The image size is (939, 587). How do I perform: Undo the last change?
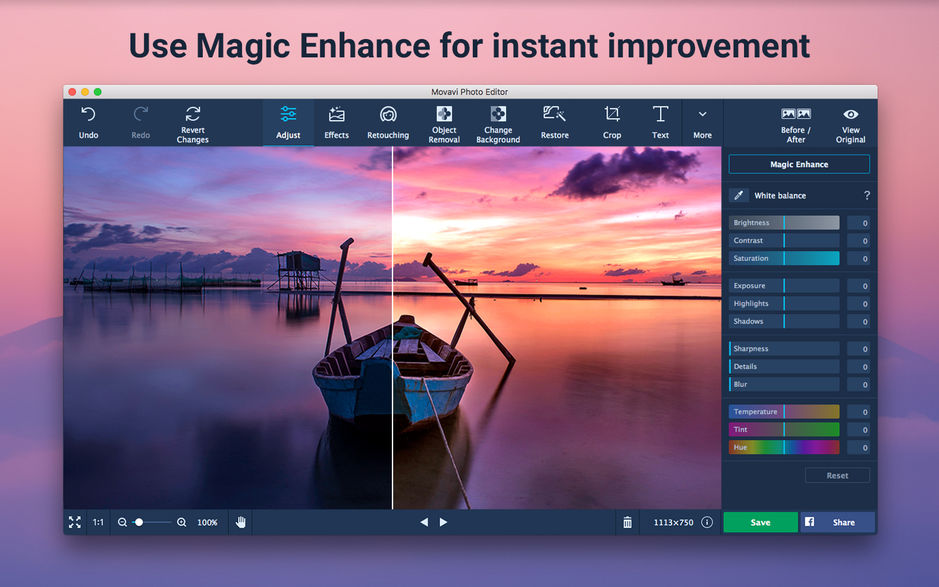pos(88,121)
